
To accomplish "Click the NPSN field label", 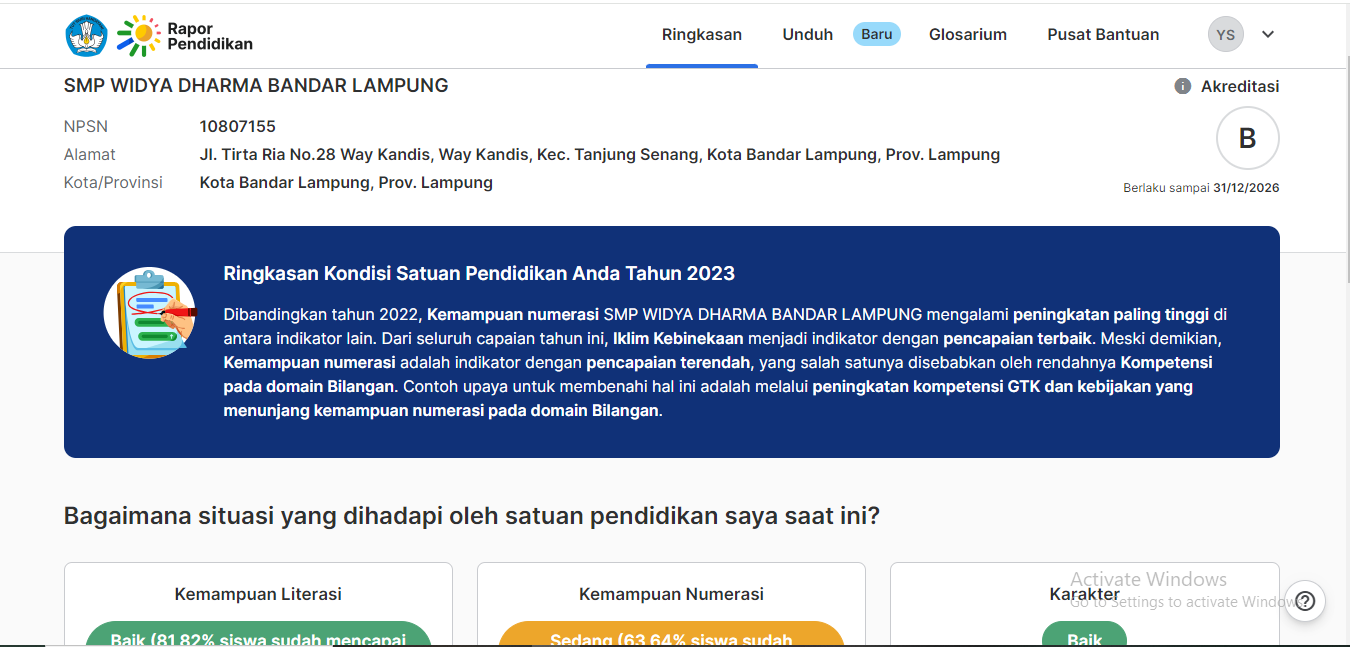I will point(86,127).
